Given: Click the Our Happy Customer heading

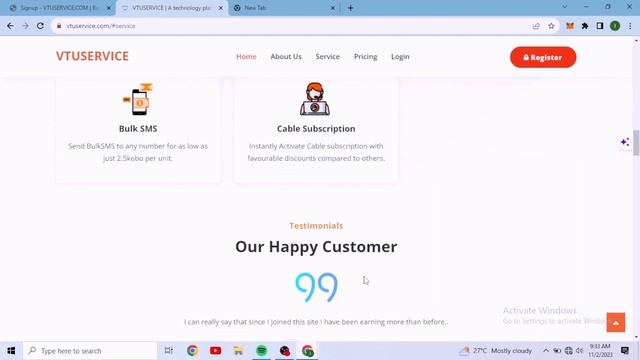Looking at the screenshot, I should tap(316, 247).
